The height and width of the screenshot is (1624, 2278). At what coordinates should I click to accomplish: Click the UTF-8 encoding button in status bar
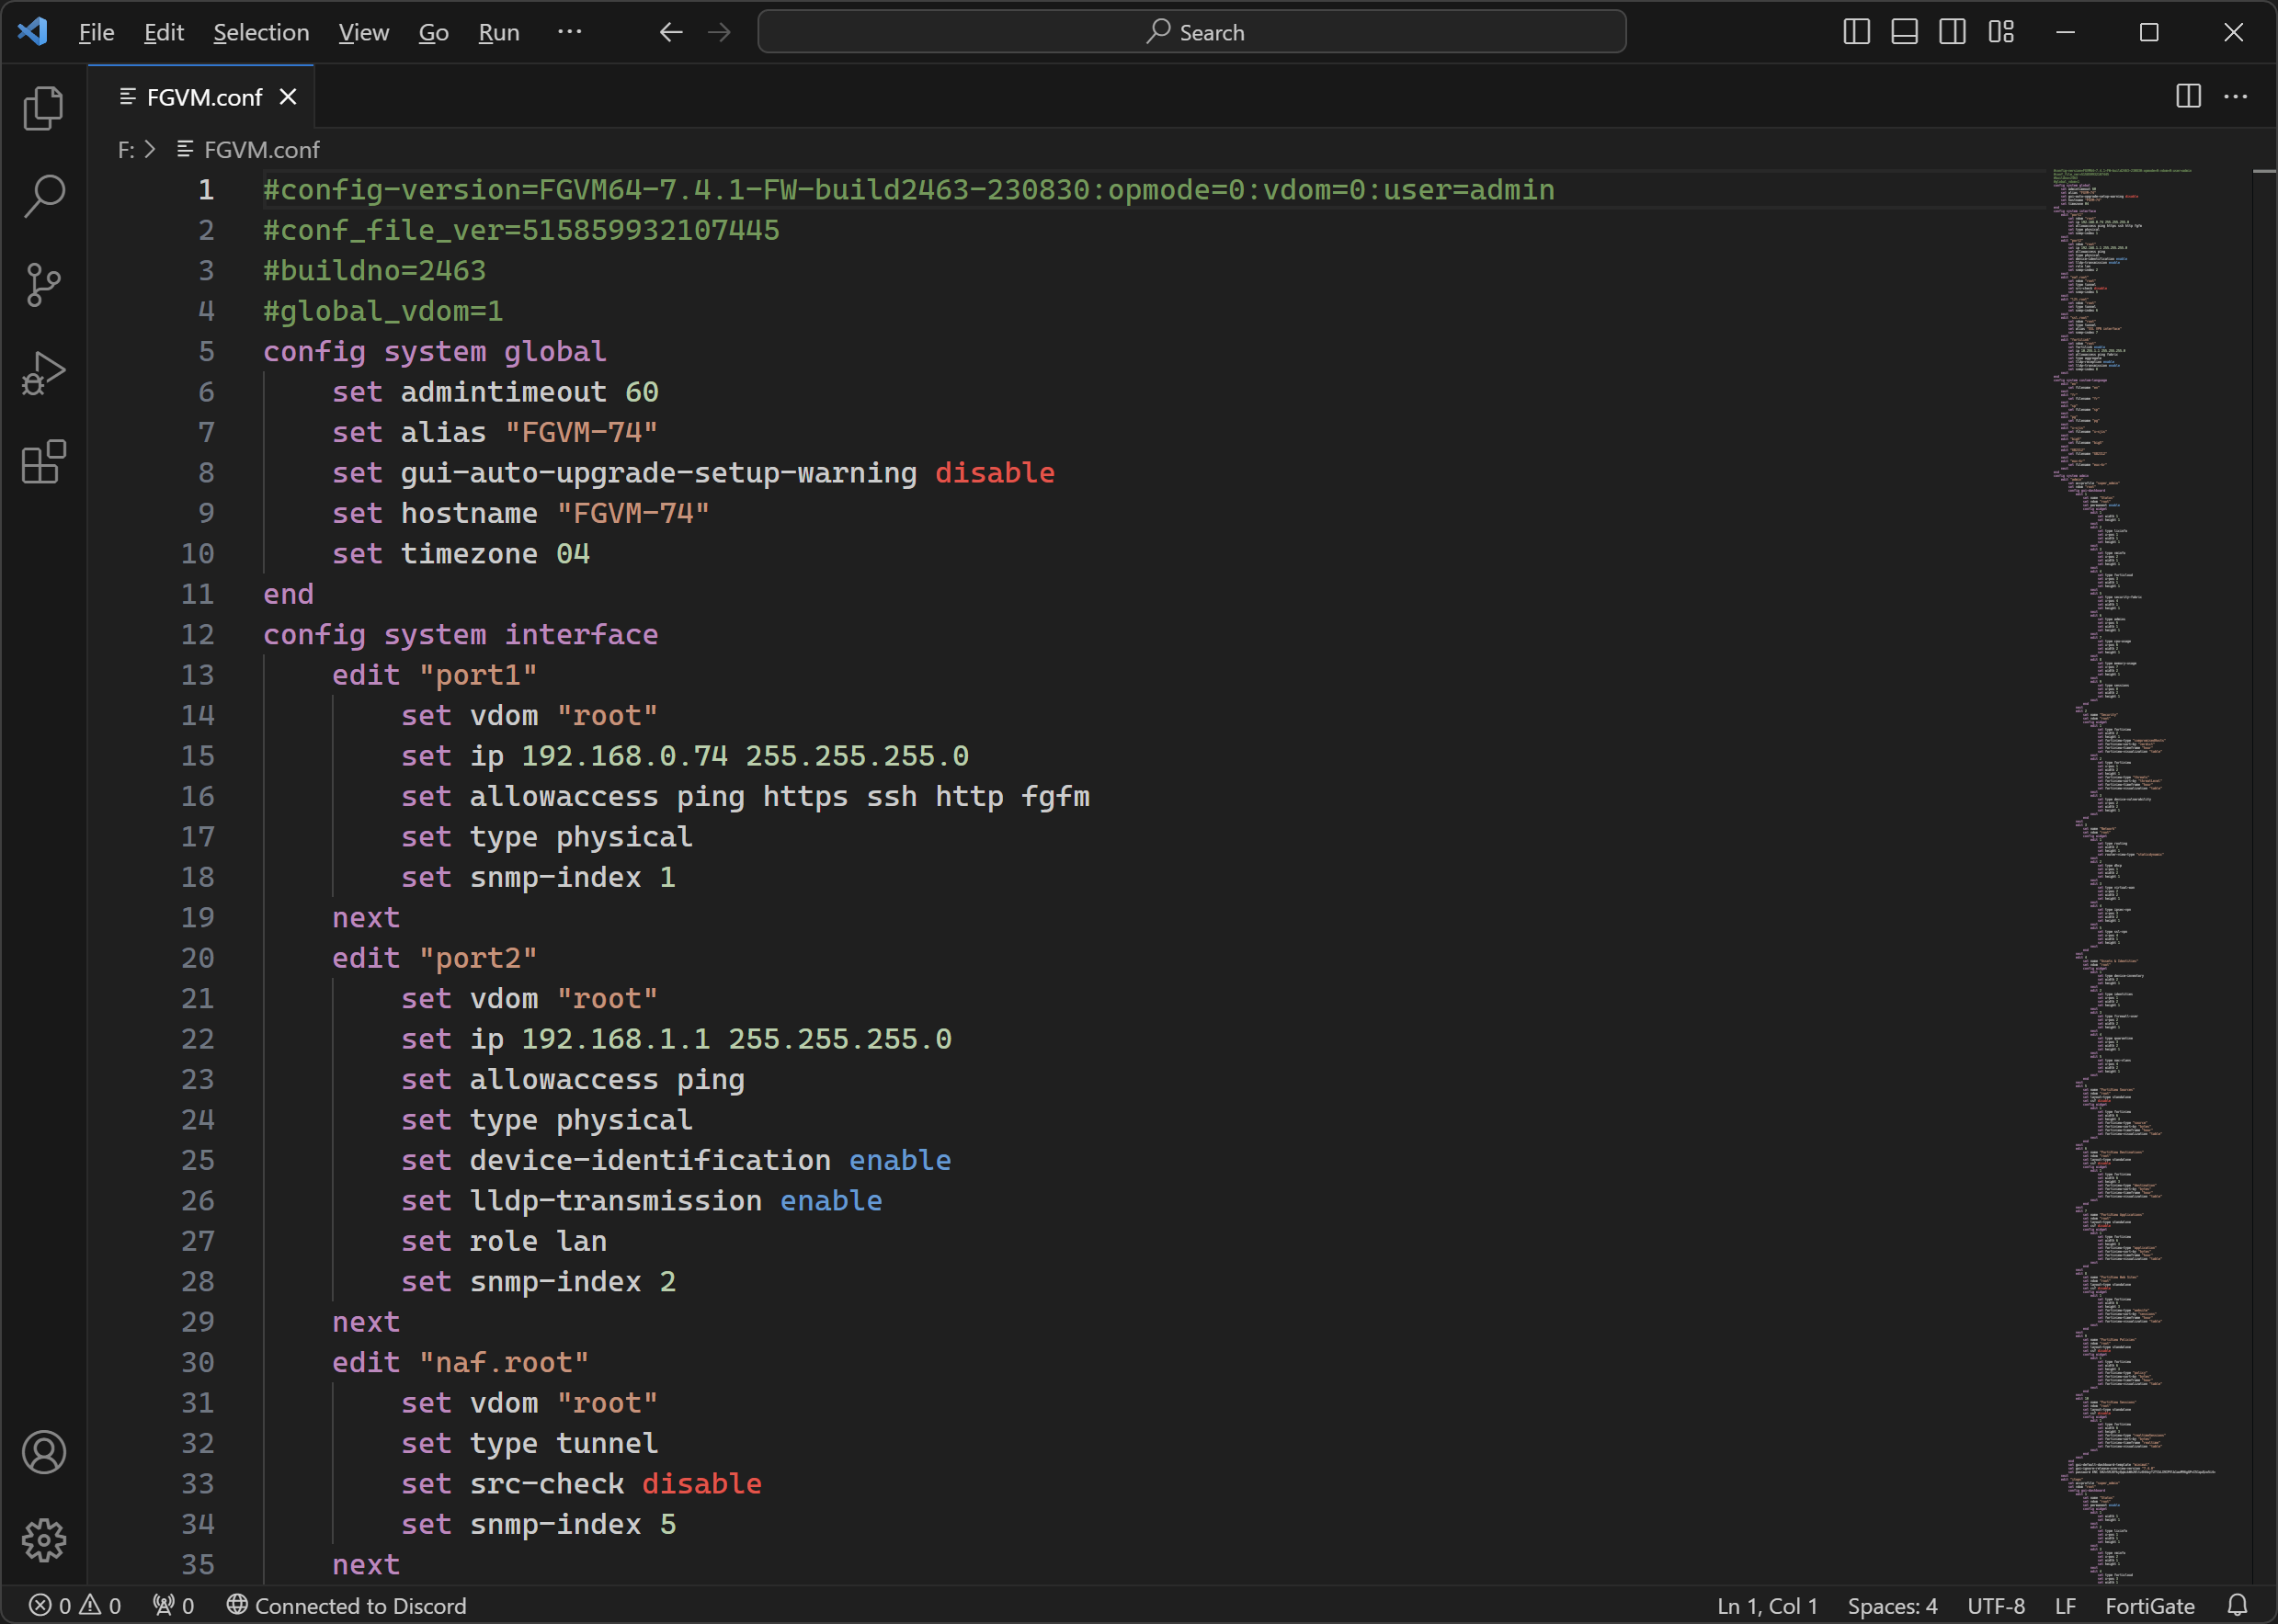[x=2000, y=1603]
